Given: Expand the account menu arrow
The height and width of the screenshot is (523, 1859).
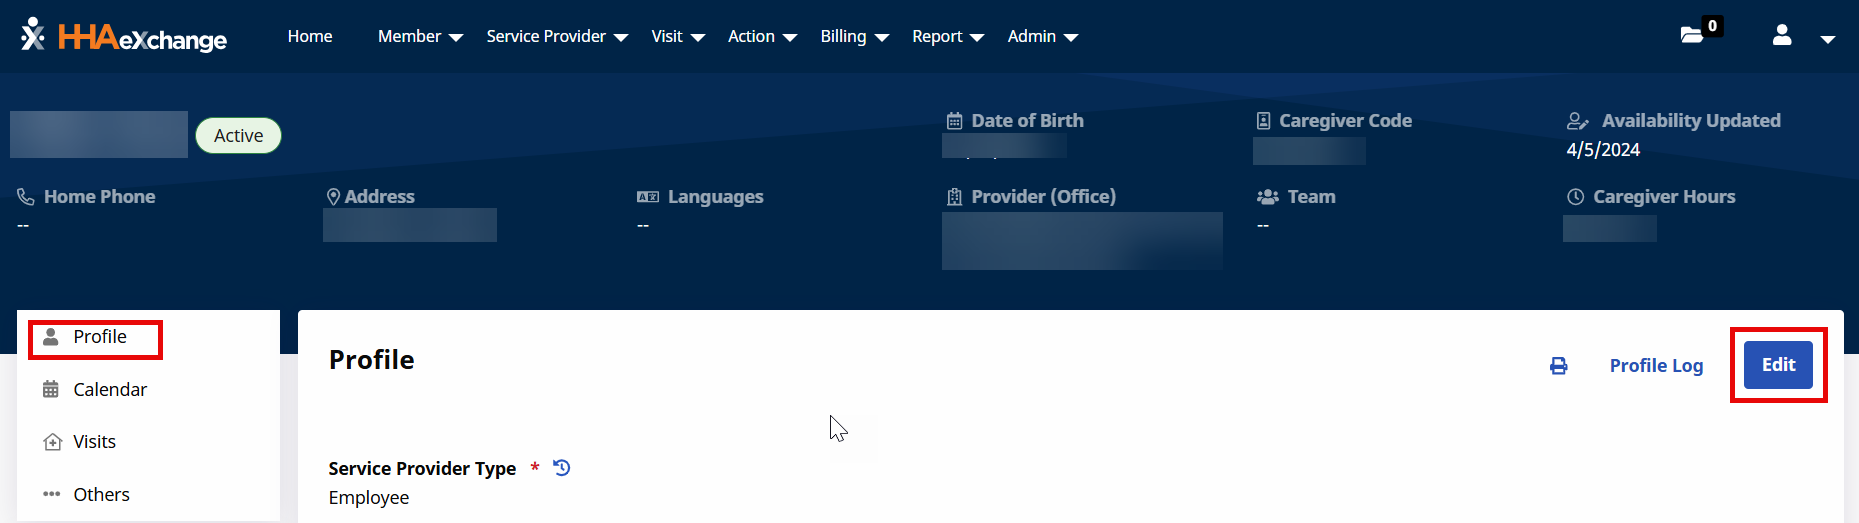Looking at the screenshot, I should tap(1827, 39).
